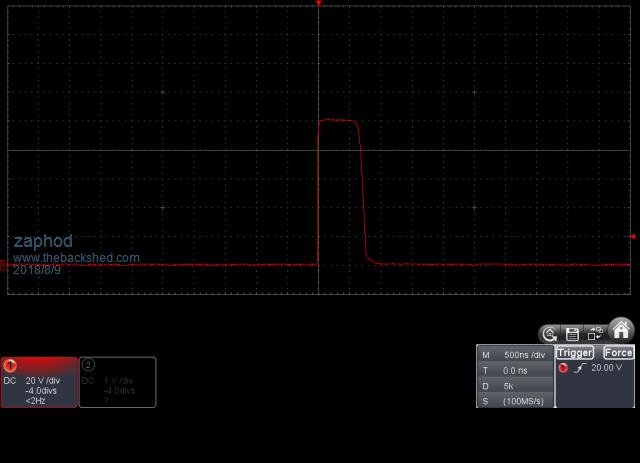The width and height of the screenshot is (640, 463).
Task: Tap the Home icon
Action: (x=621, y=330)
